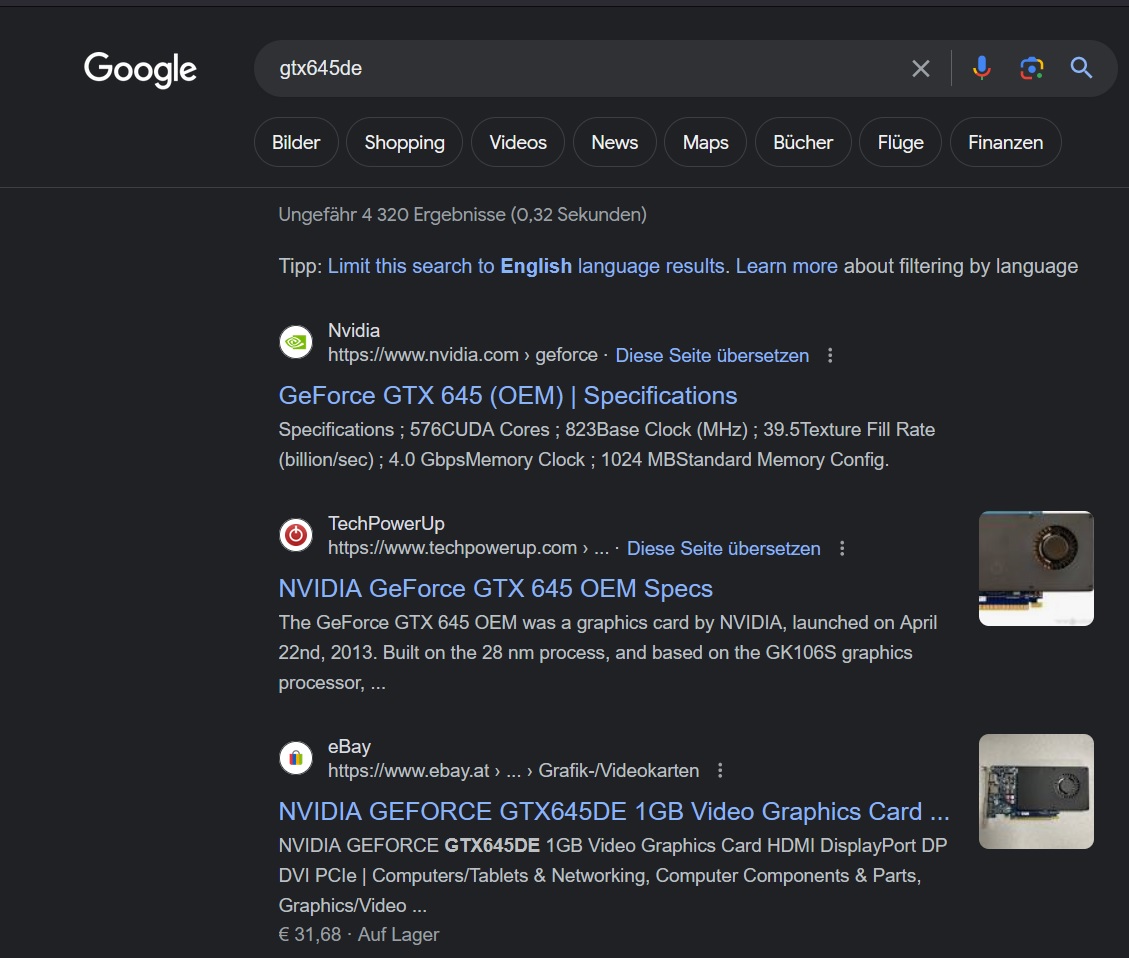Switch to Bilder results tab
The image size is (1129, 958).
point(296,143)
